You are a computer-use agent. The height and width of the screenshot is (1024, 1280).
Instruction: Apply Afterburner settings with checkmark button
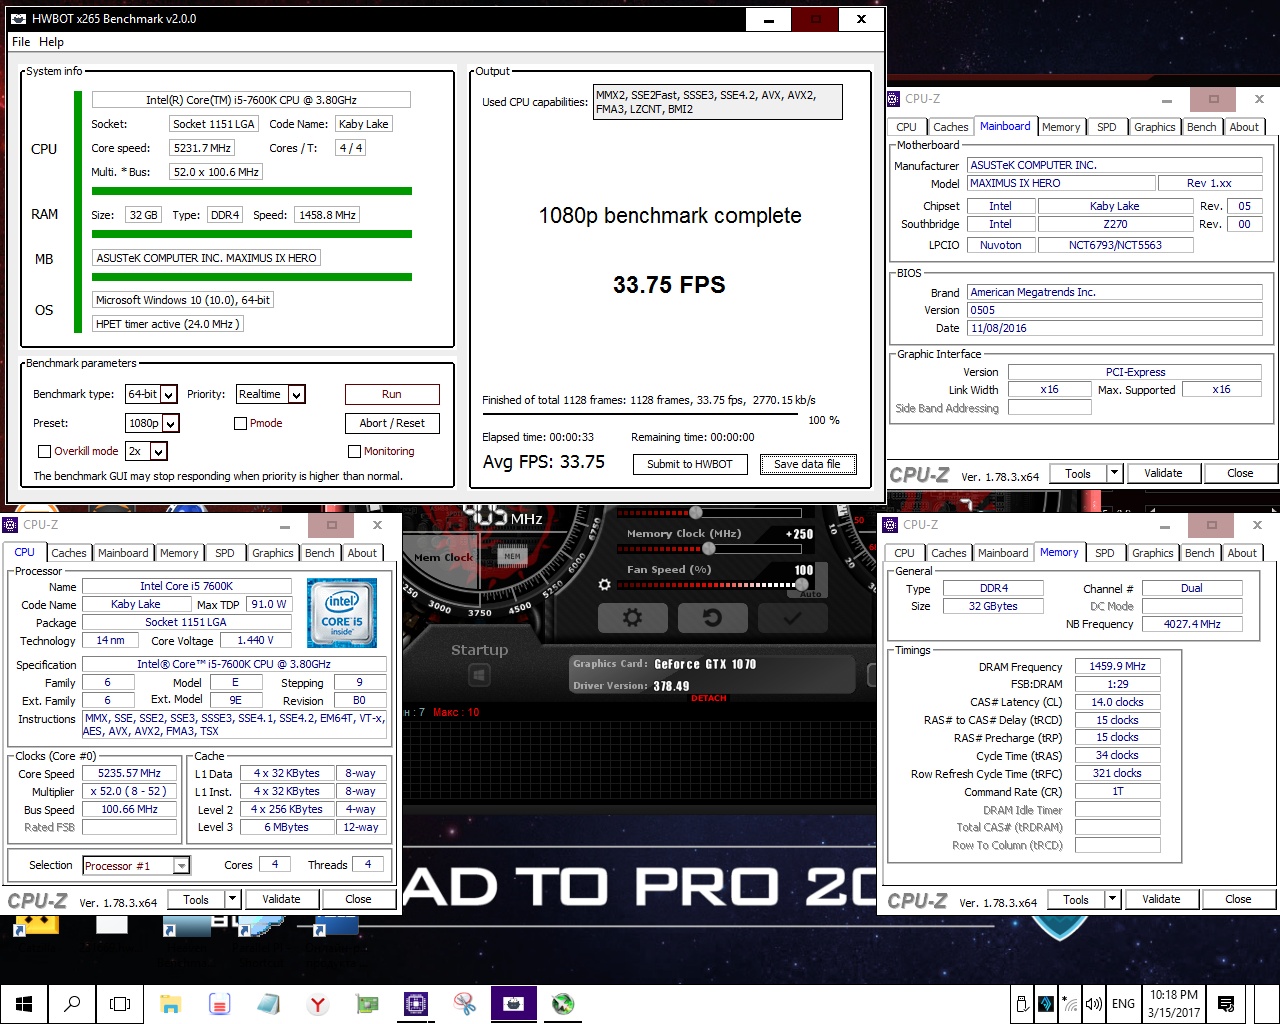[791, 618]
